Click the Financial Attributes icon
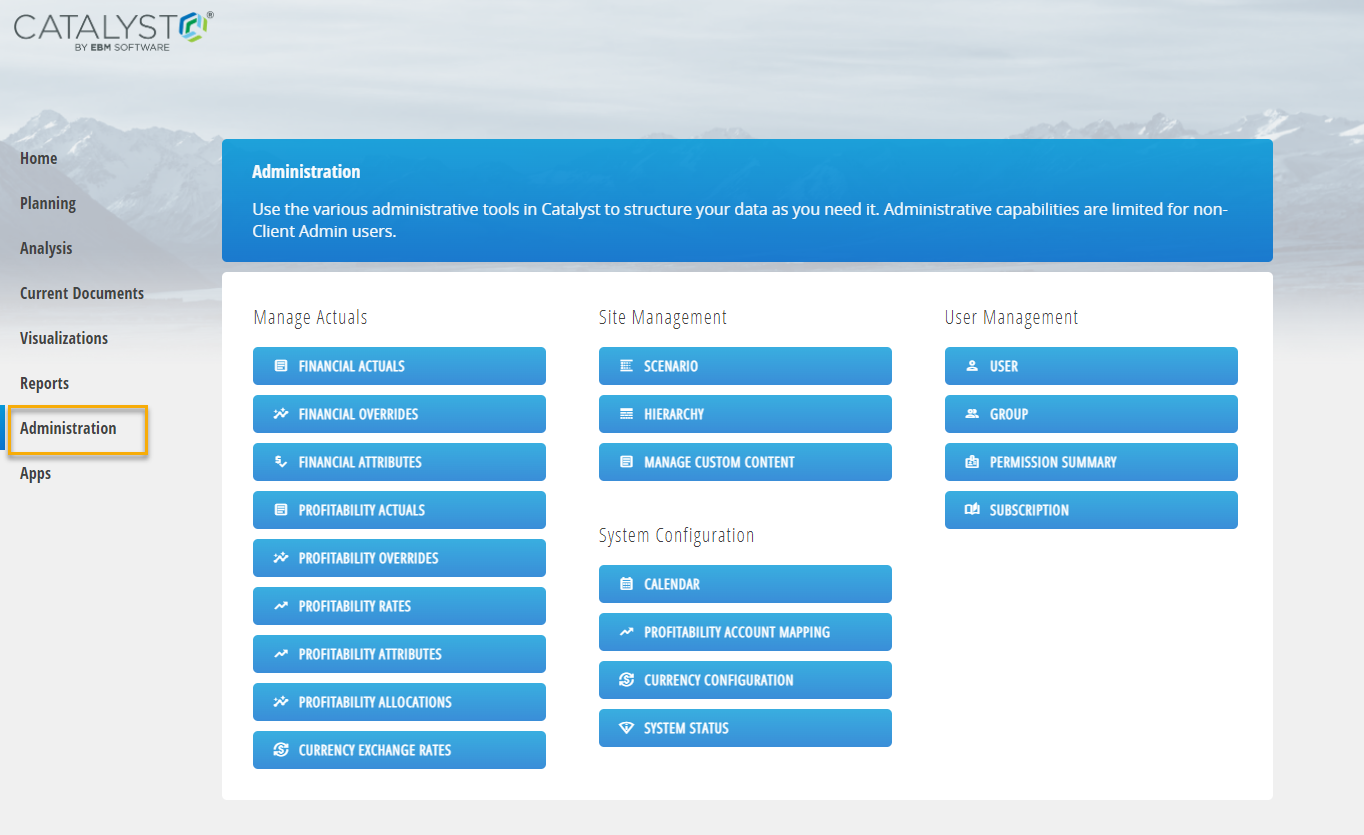Image resolution: width=1364 pixels, height=835 pixels. click(281, 462)
